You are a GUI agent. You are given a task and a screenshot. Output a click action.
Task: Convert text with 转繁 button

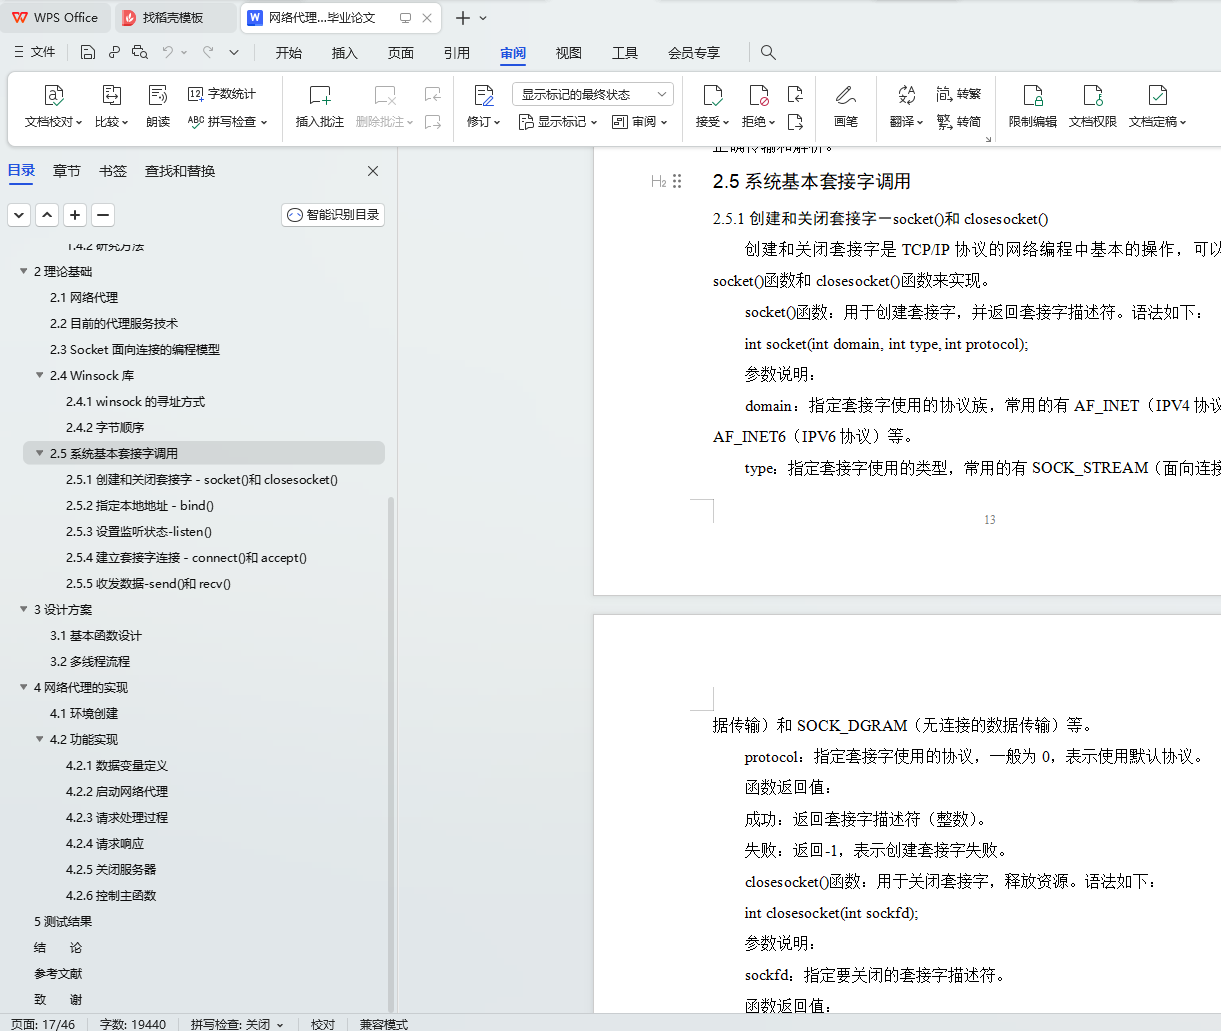[959, 94]
